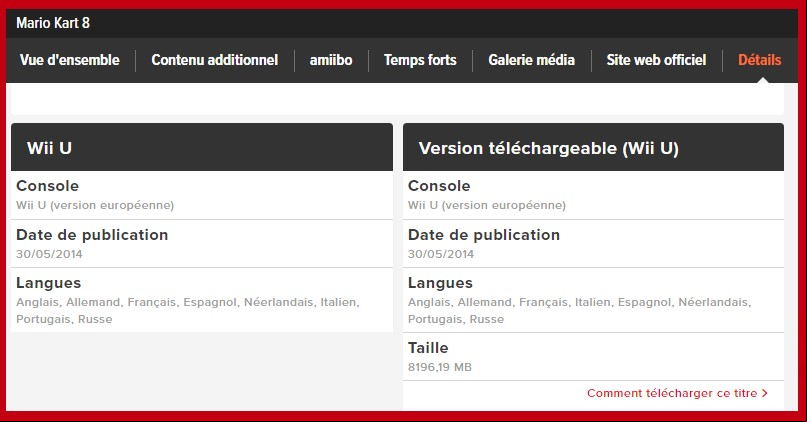This screenshot has width=807, height=422.
Task: Switch to the Contenu additionnel tab
Action: 215,60
